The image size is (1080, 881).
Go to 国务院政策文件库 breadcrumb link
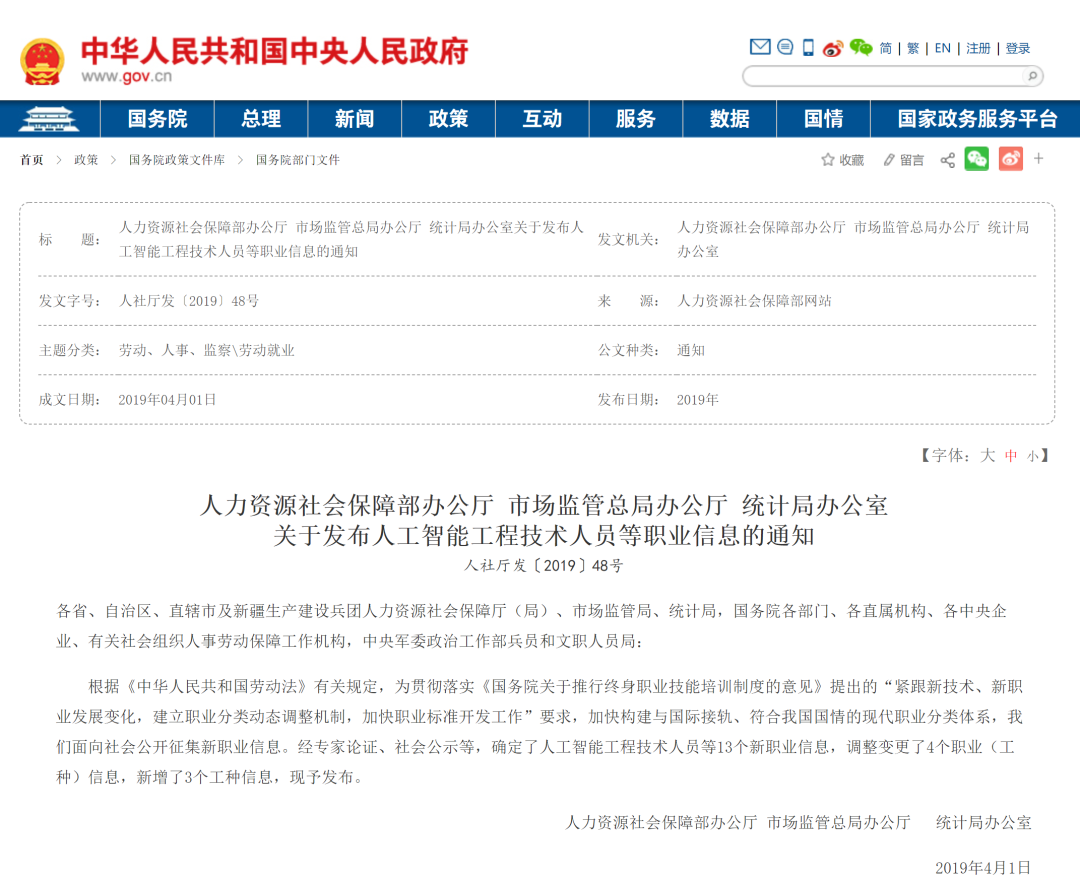pos(176,160)
